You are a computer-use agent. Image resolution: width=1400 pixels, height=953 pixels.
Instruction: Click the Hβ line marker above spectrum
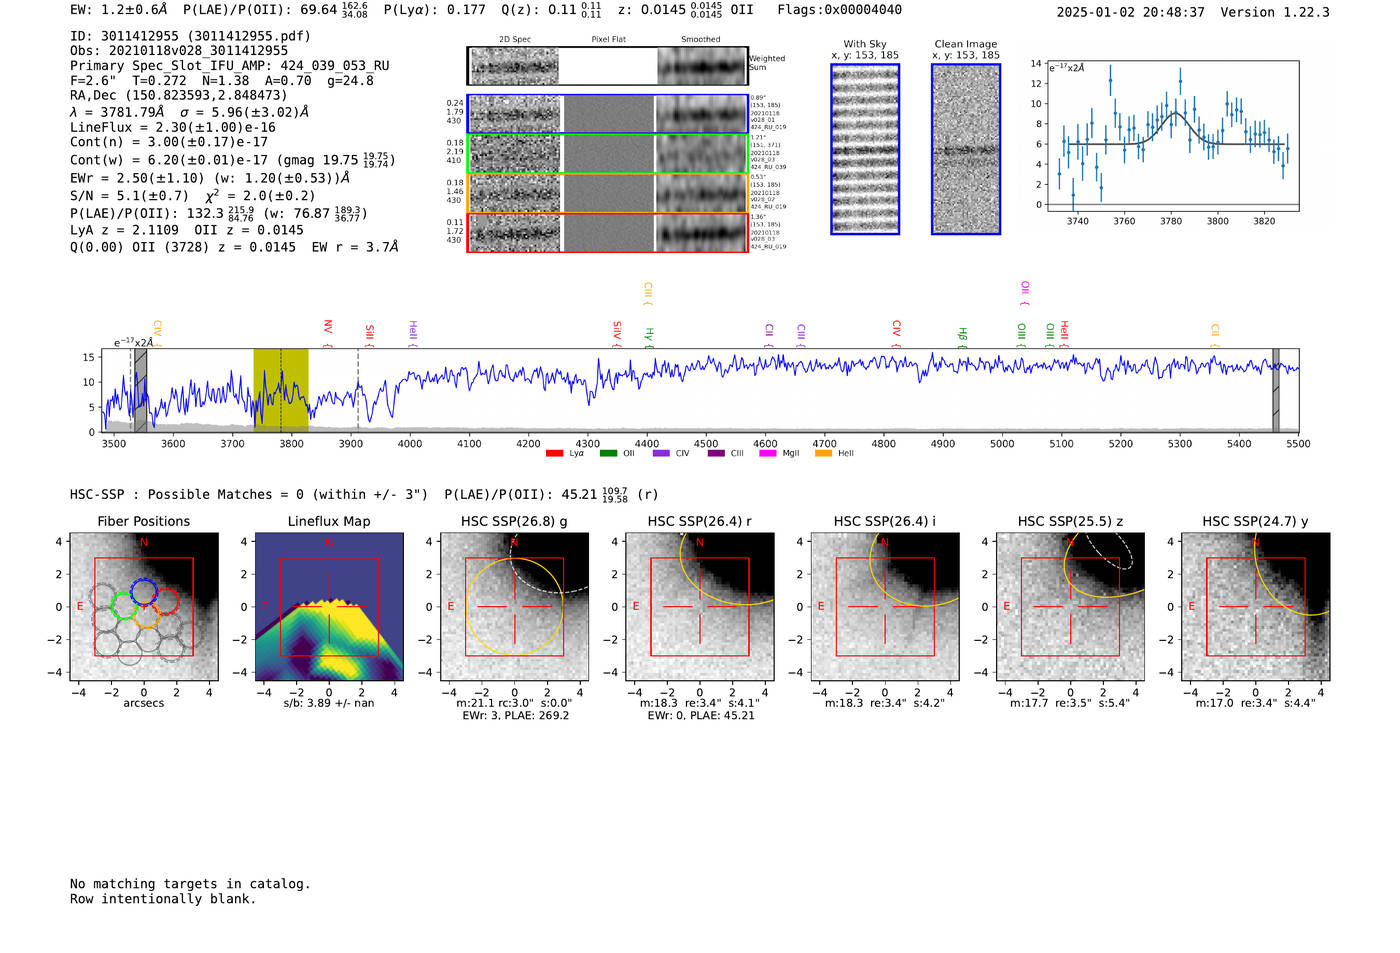click(x=963, y=336)
